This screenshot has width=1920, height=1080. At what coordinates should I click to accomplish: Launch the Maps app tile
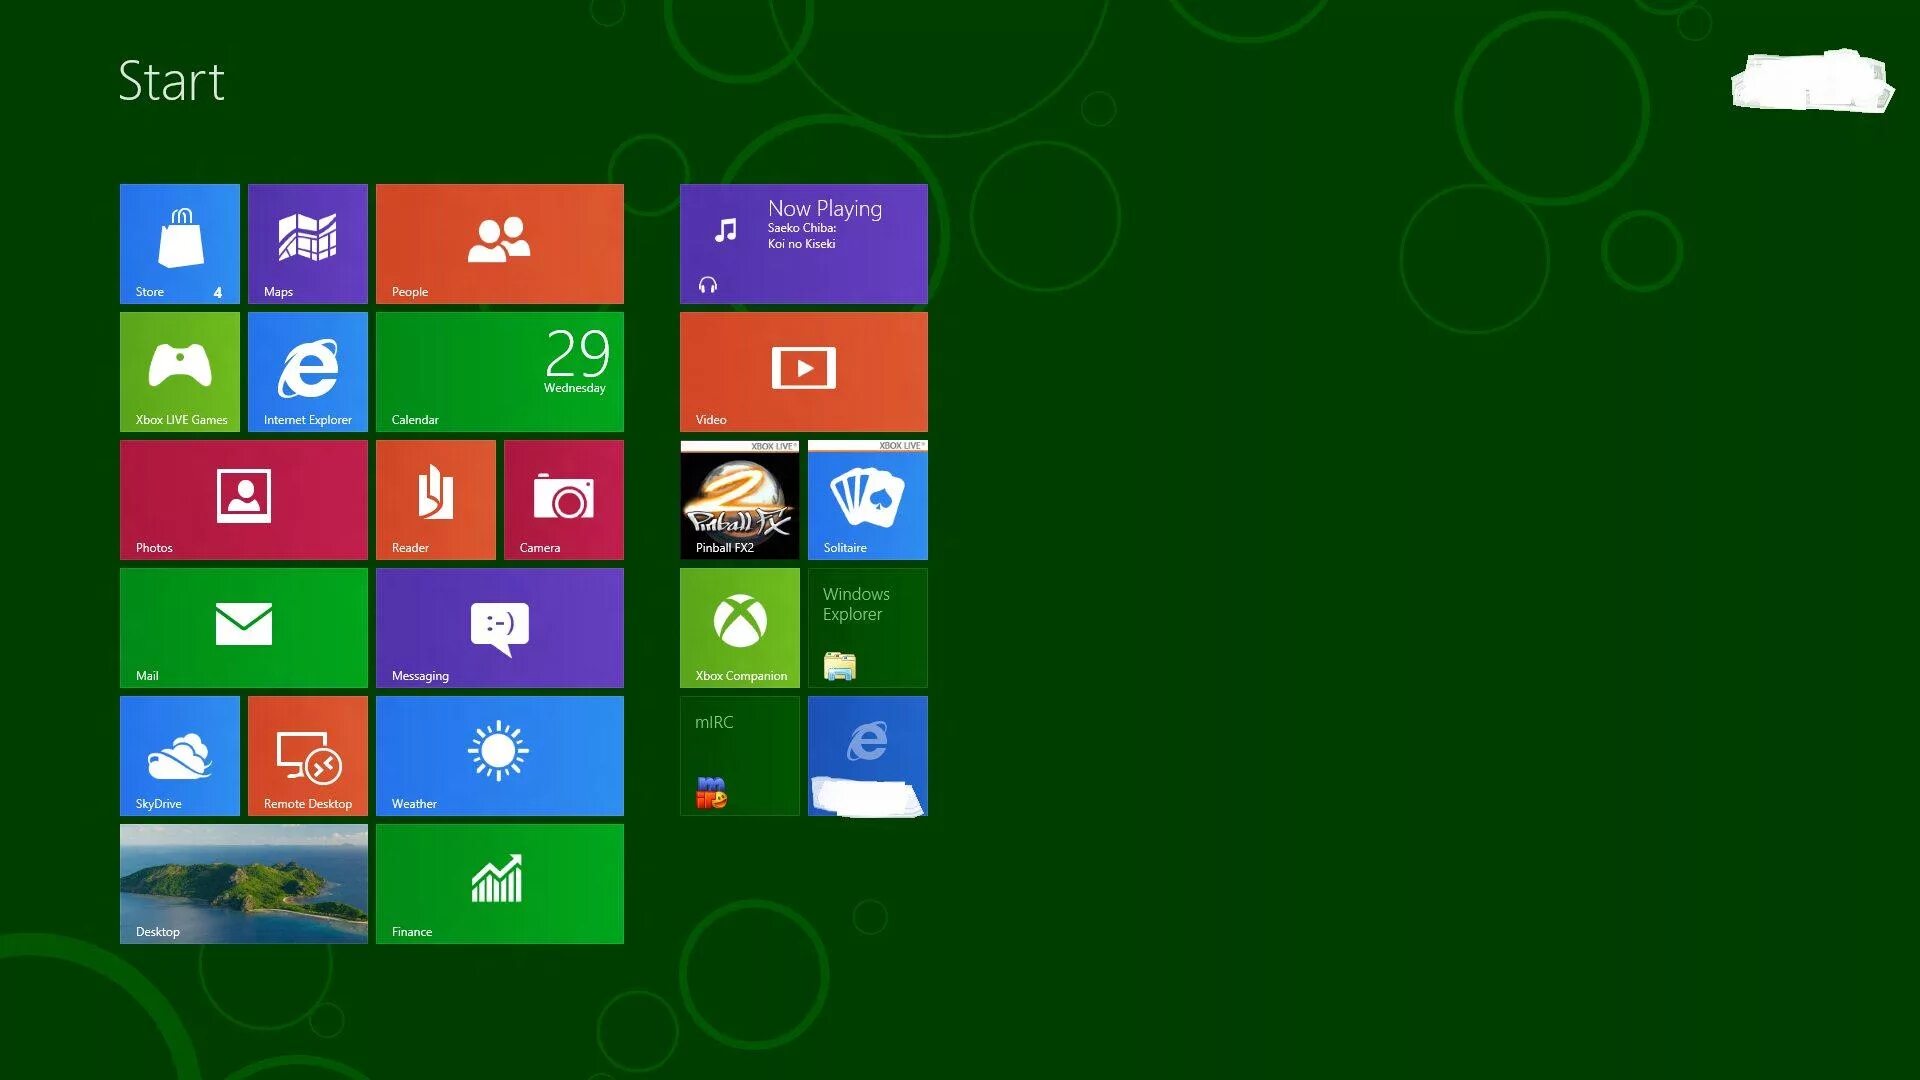tap(308, 243)
